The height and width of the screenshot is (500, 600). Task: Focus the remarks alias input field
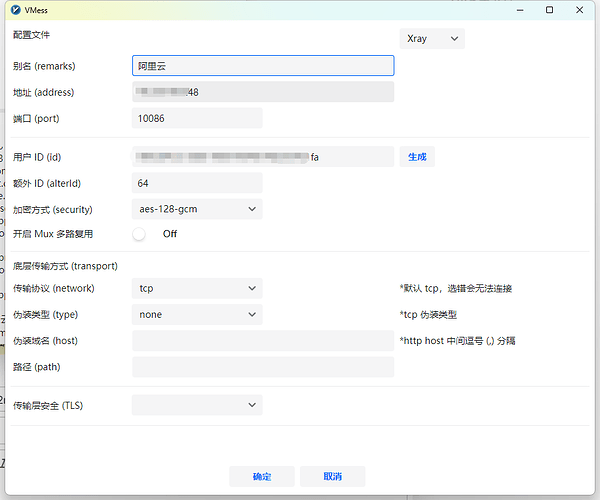(x=263, y=66)
